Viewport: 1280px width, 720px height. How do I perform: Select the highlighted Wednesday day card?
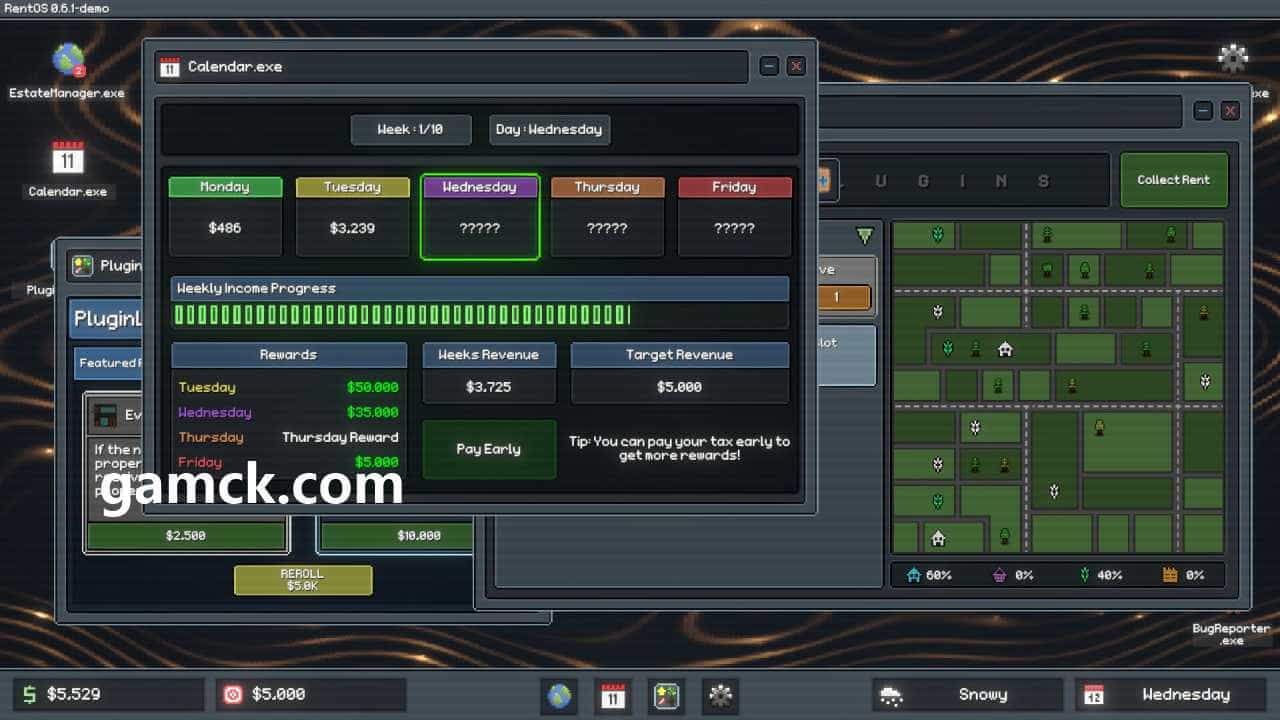(x=480, y=217)
